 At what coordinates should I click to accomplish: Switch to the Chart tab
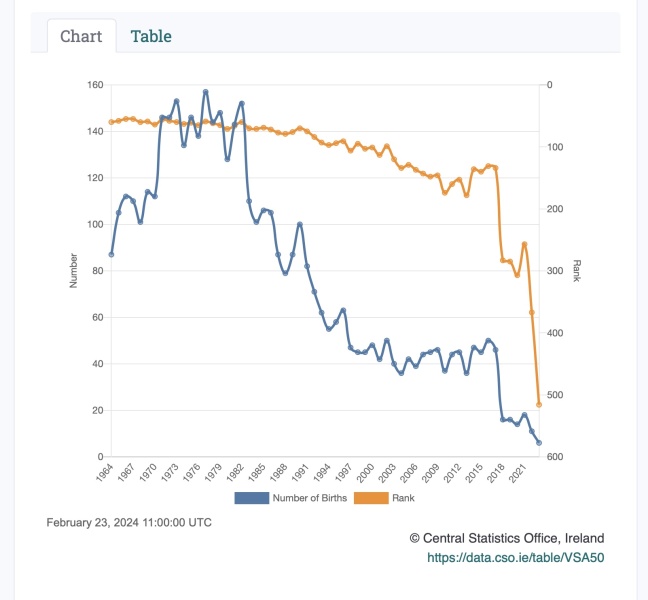coord(81,36)
